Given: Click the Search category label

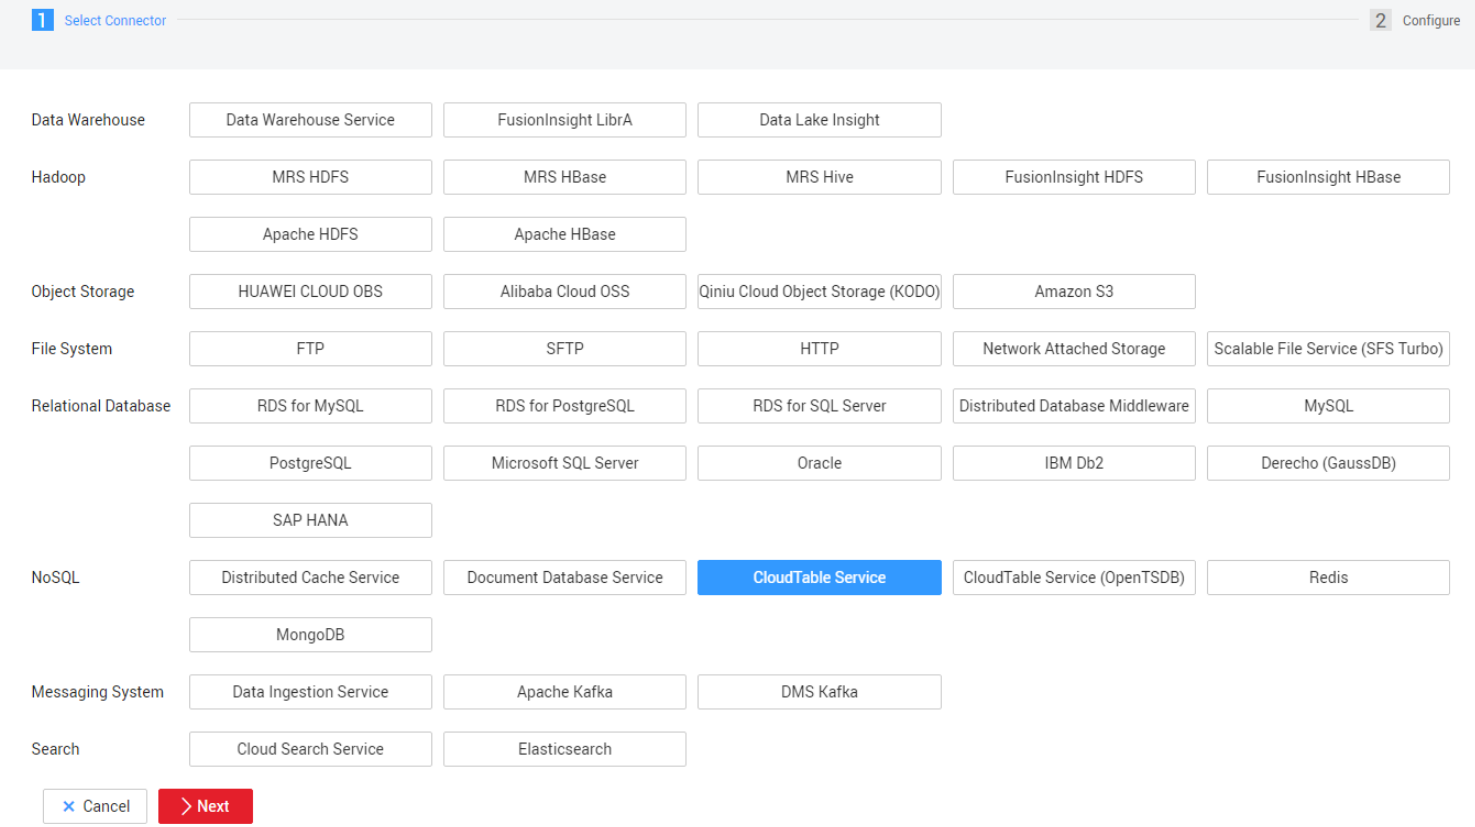Looking at the screenshot, I should 55,749.
